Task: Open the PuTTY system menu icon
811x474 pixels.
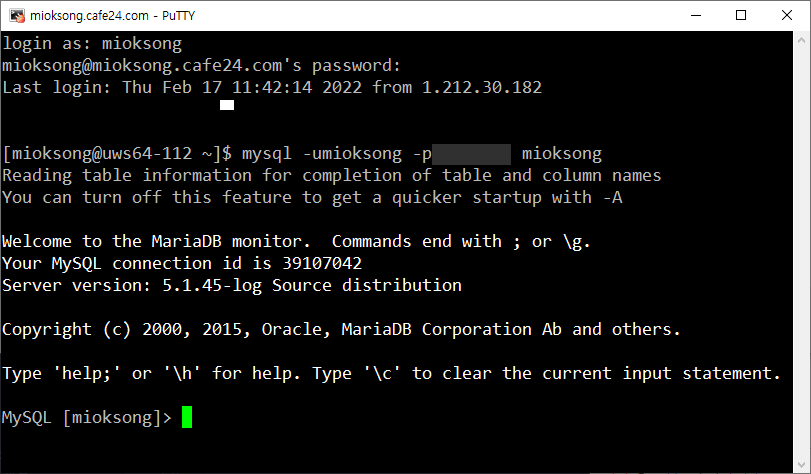Action: click(x=14, y=15)
